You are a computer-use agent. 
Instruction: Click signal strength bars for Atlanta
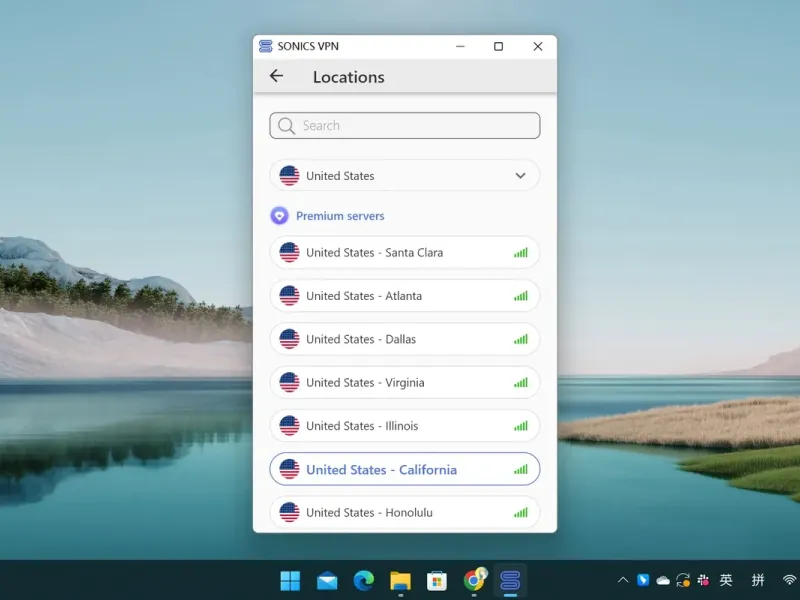520,296
